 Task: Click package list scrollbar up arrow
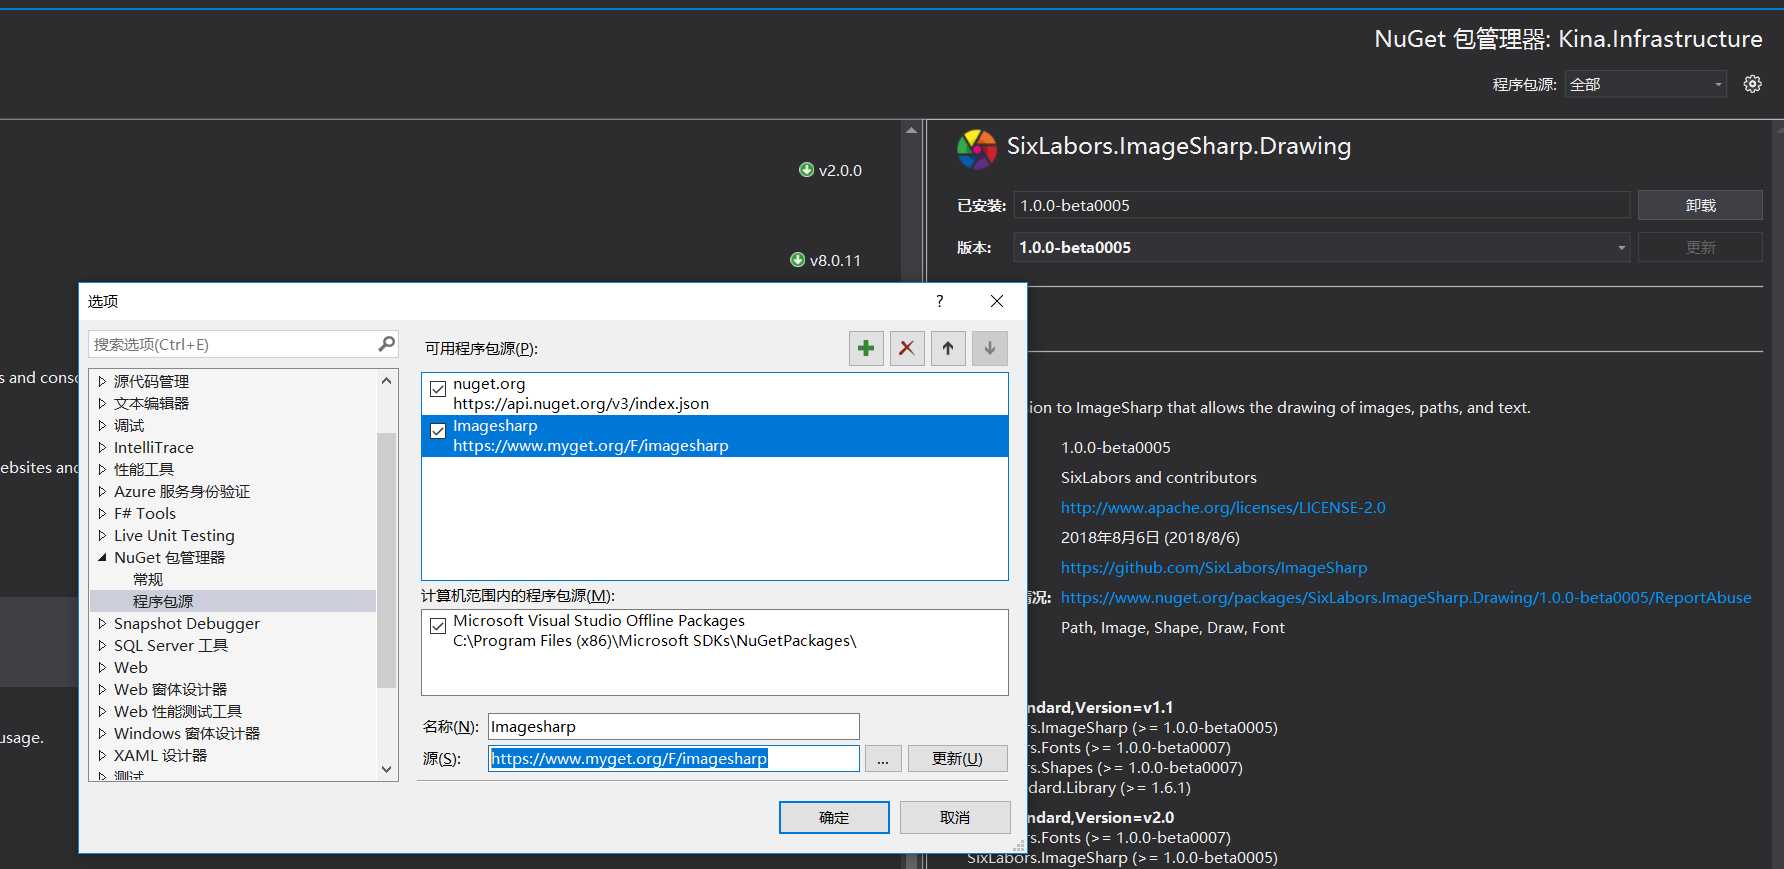(911, 130)
